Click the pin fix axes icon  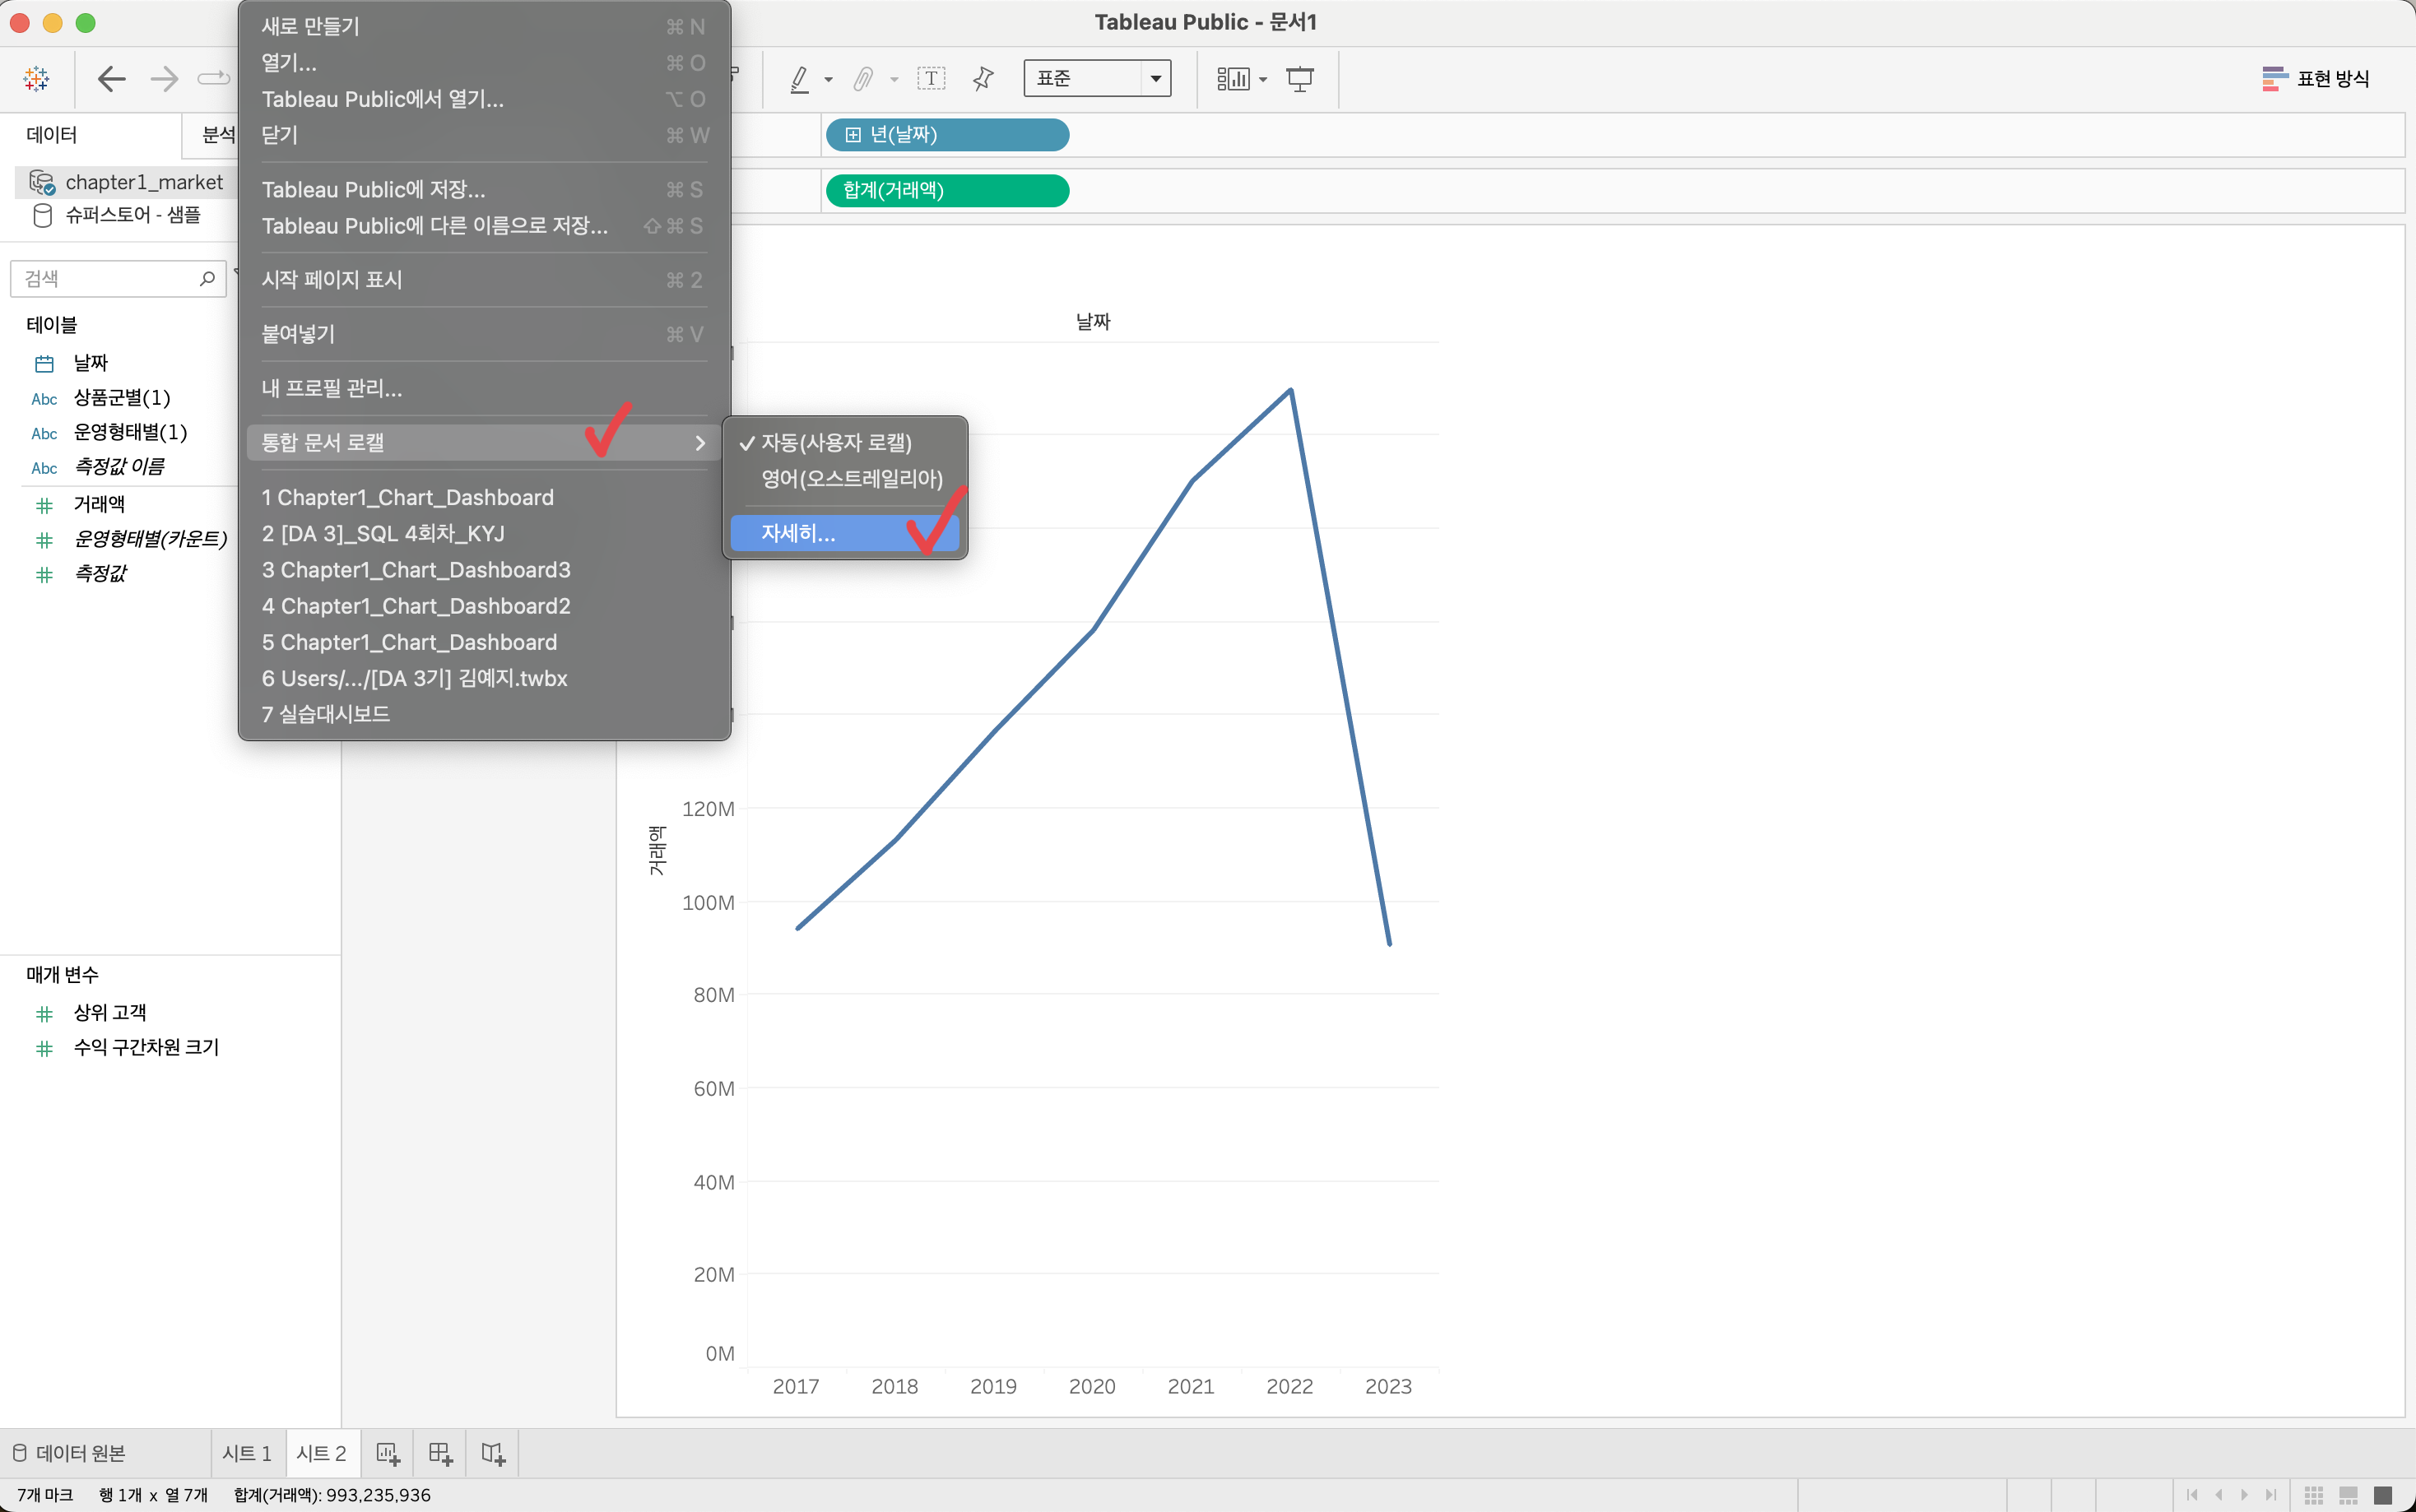pyautogui.click(x=983, y=78)
